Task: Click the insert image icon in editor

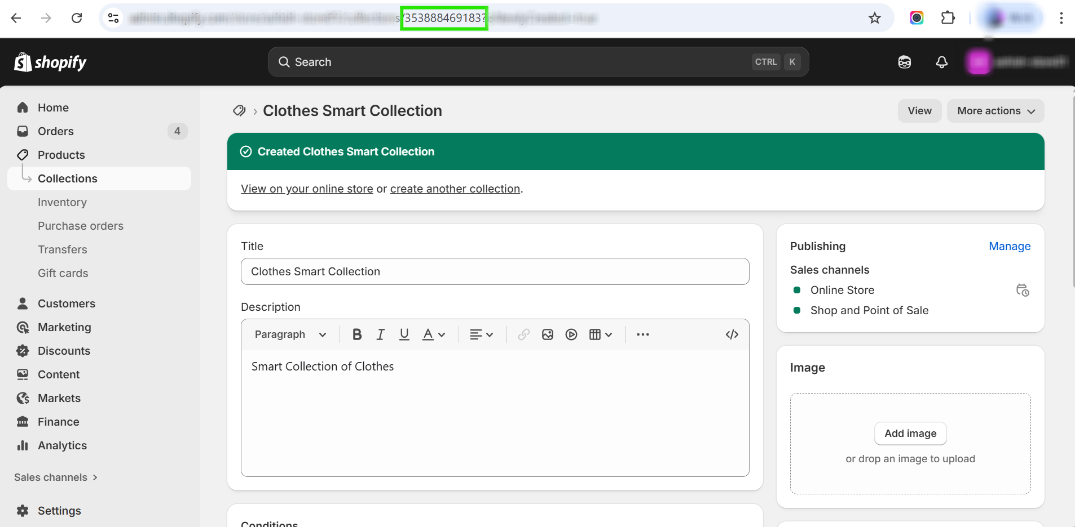Action: click(548, 335)
